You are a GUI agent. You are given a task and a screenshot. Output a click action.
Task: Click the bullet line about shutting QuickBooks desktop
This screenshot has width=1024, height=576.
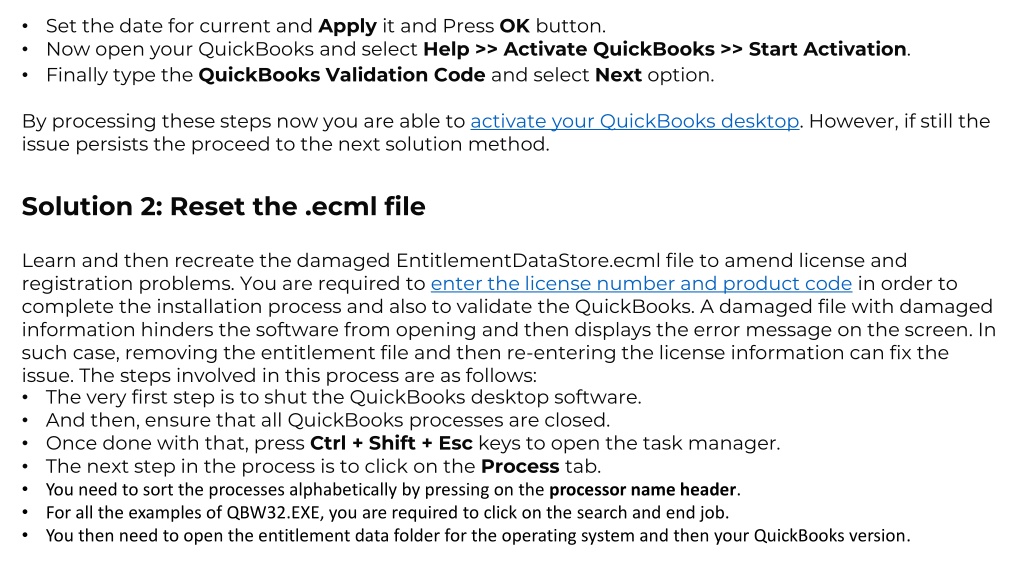tap(344, 397)
